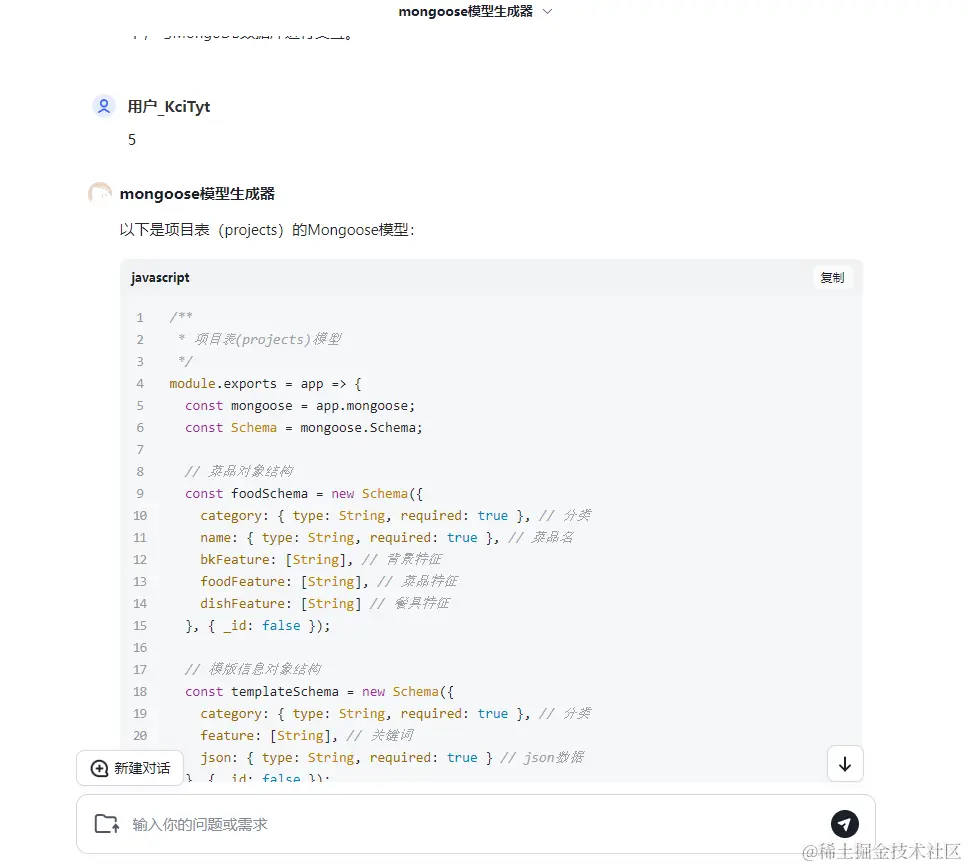Click code line const mongoose = app.mongoose;
The height and width of the screenshot is (868, 968).
(300, 406)
